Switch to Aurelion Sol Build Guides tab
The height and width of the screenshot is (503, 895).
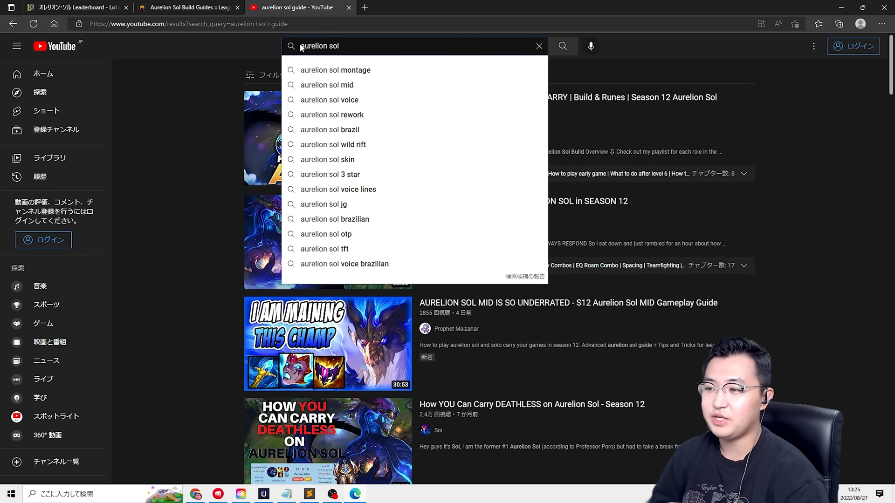pyautogui.click(x=189, y=7)
